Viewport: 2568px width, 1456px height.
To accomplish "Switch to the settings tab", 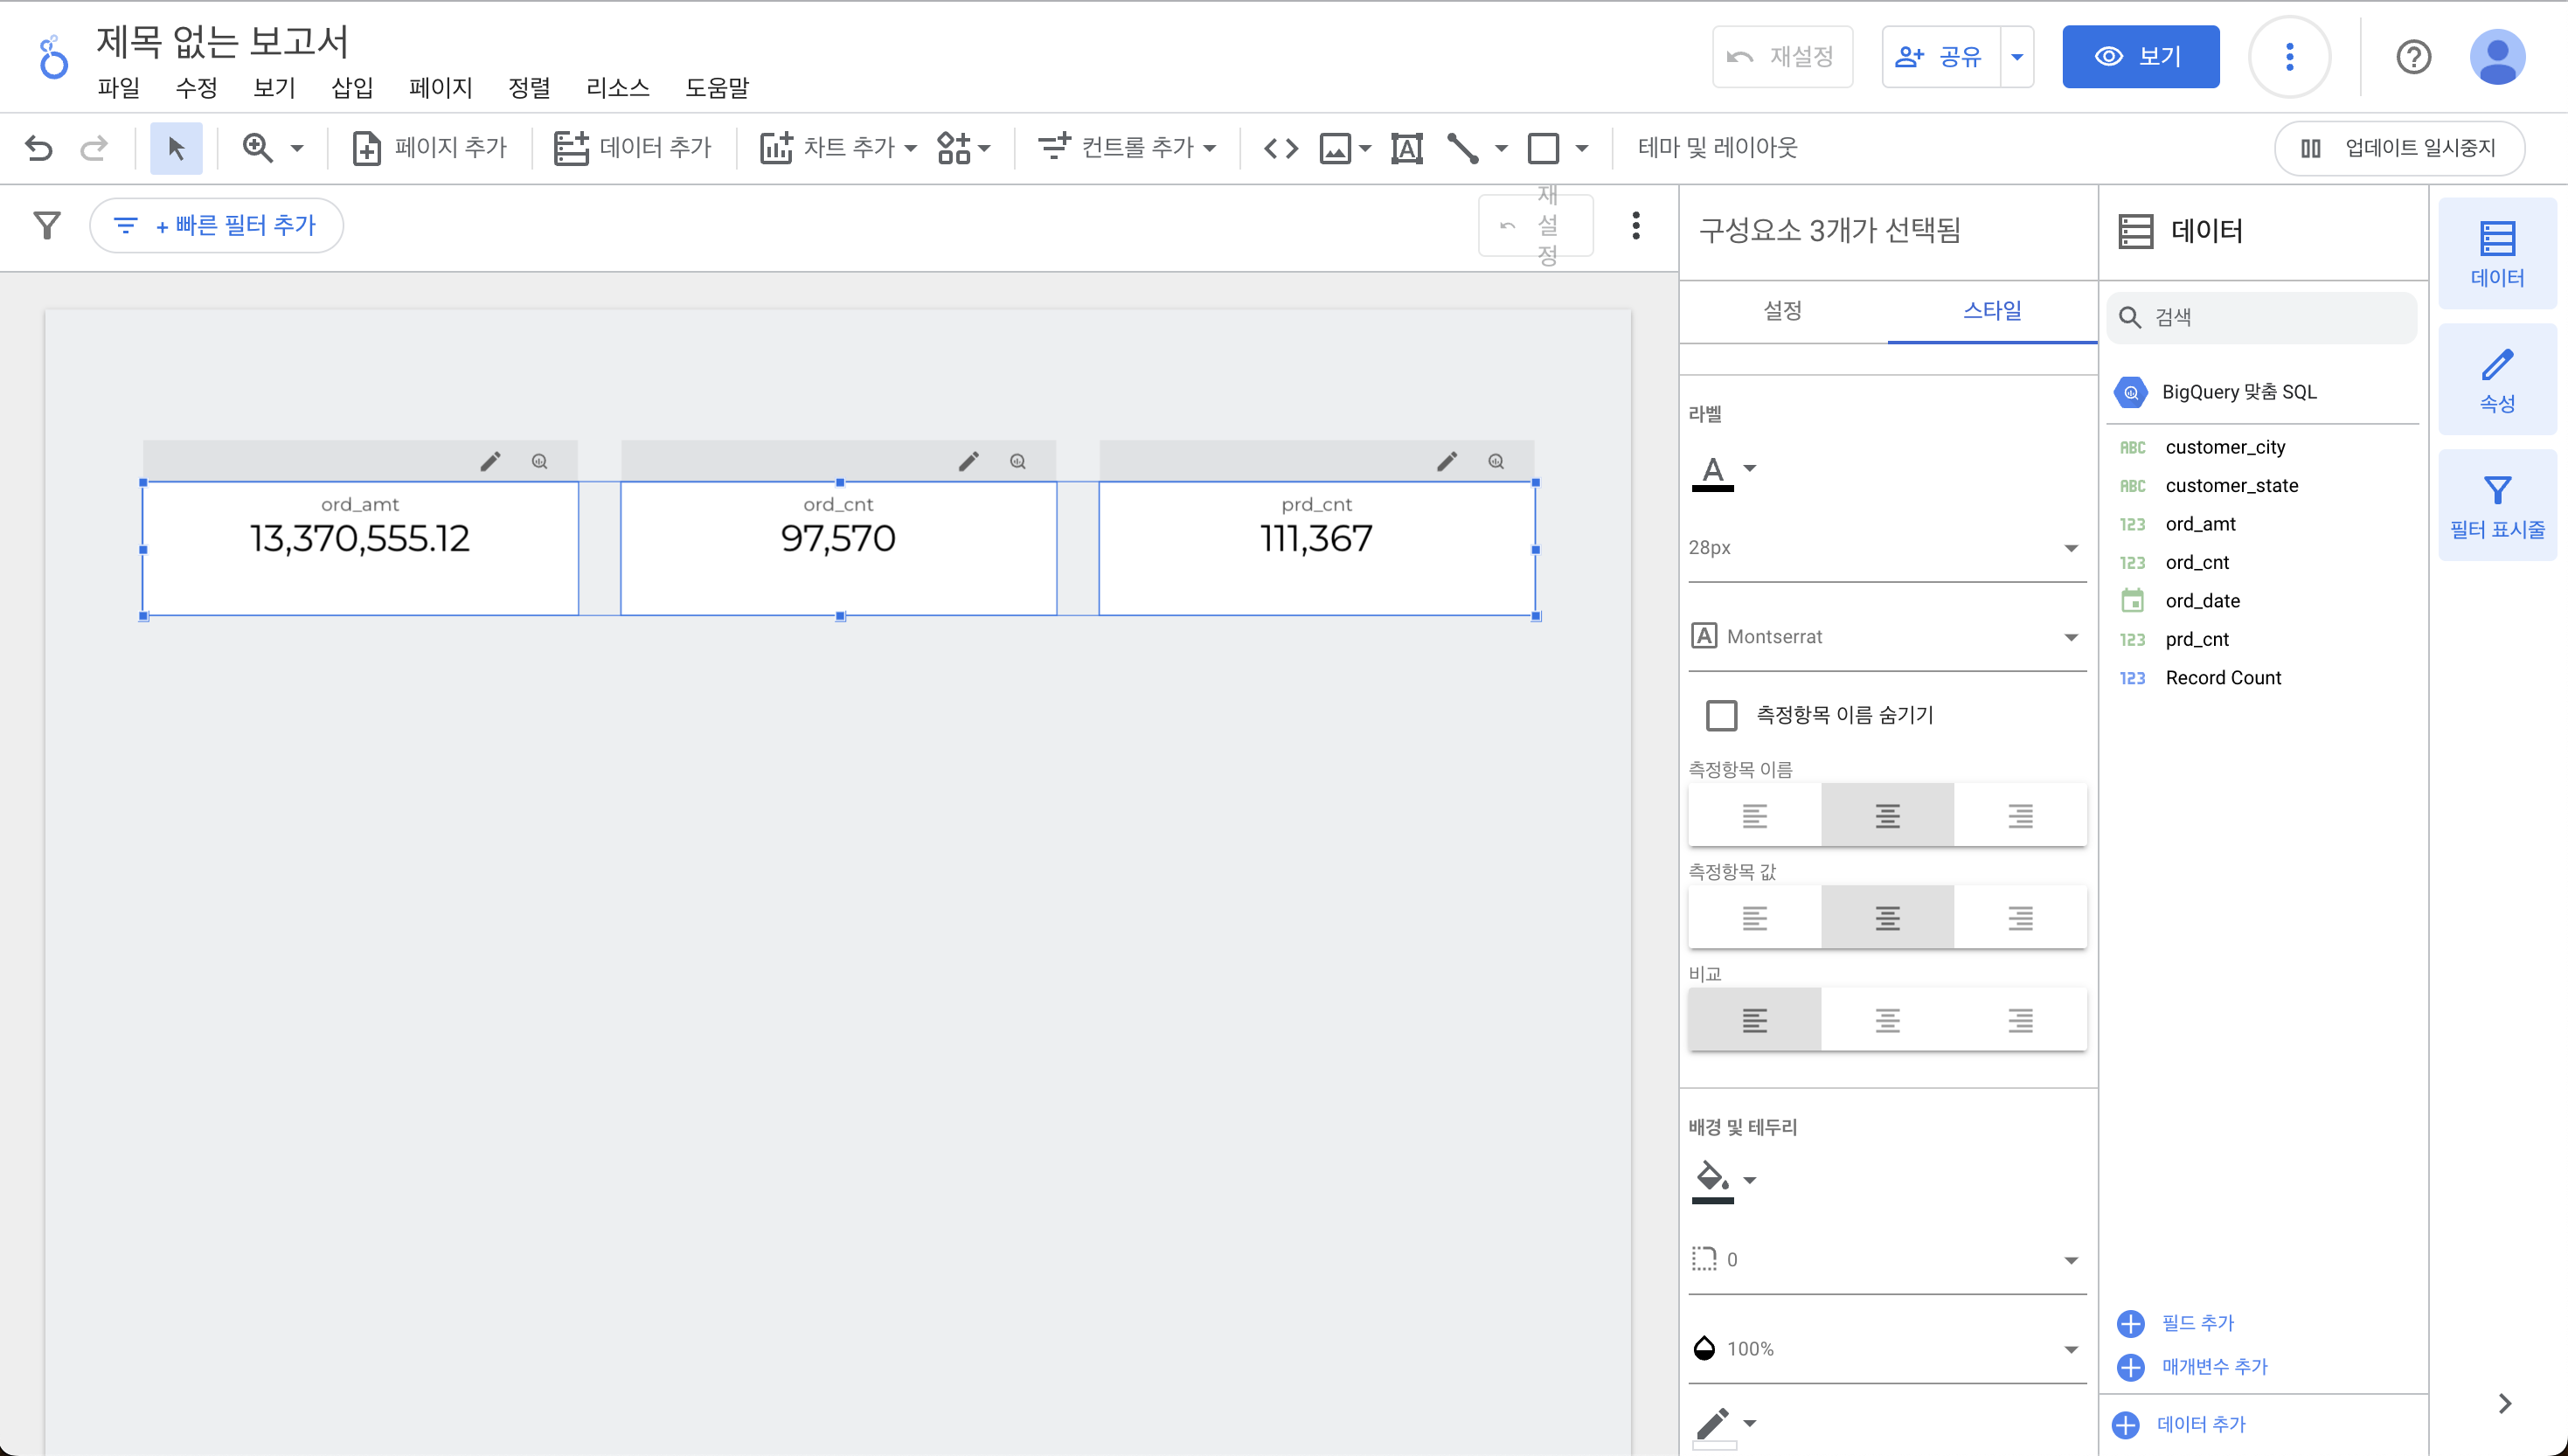I will pos(1782,311).
